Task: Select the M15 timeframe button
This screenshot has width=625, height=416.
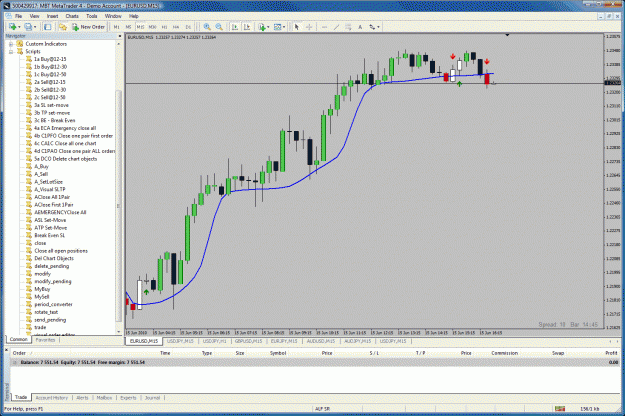Action: pos(140,27)
